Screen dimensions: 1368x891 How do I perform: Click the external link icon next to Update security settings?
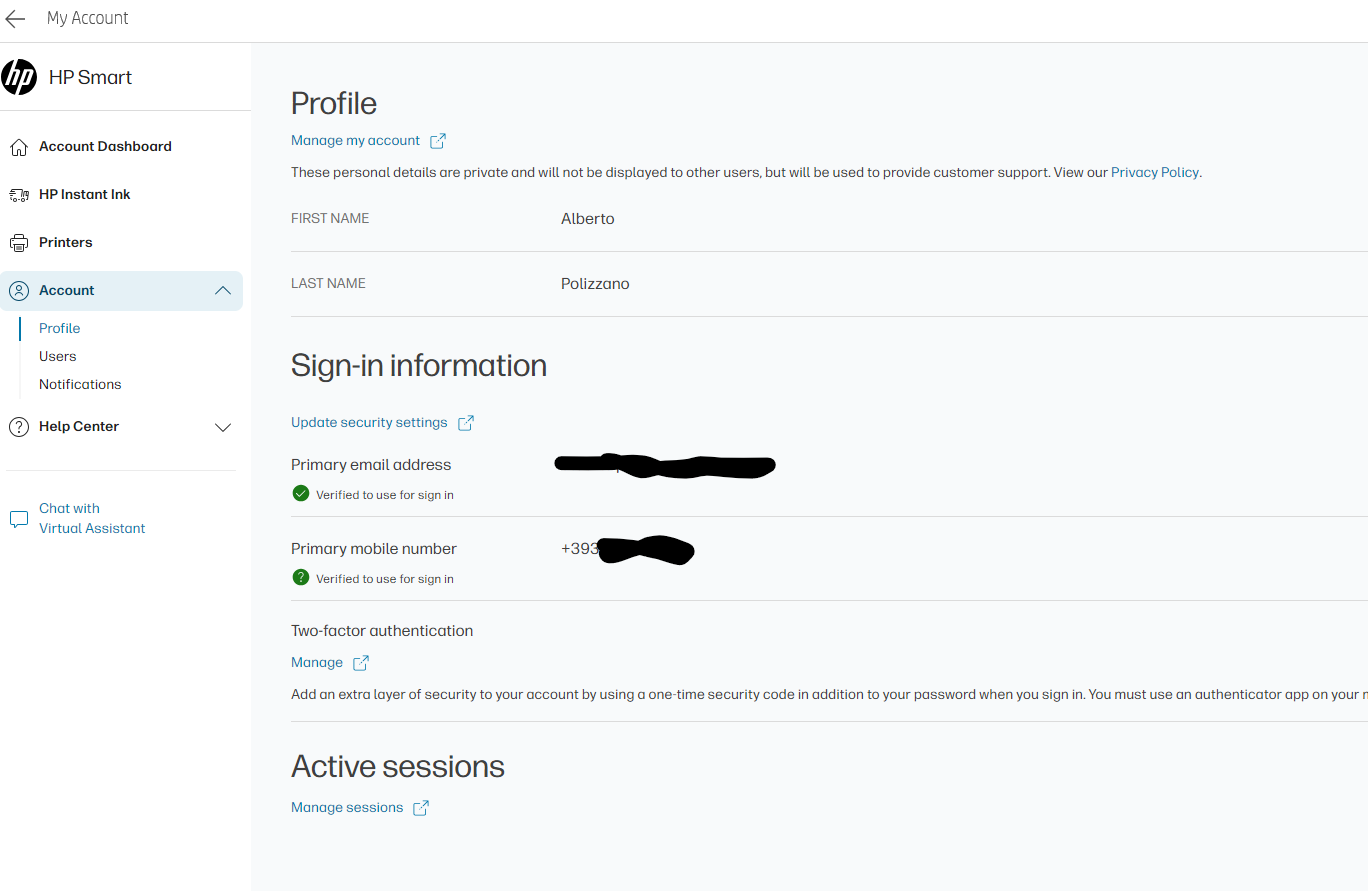(x=465, y=422)
